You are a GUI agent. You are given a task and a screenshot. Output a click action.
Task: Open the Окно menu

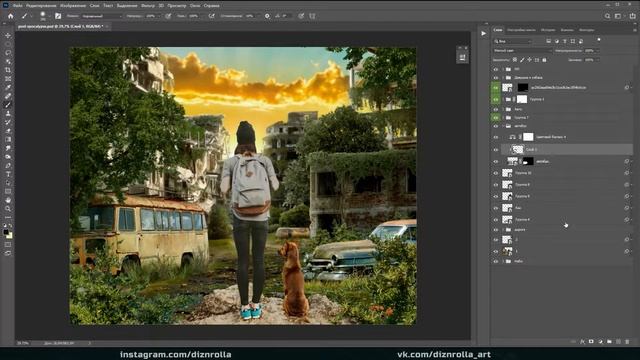[x=195, y=6]
